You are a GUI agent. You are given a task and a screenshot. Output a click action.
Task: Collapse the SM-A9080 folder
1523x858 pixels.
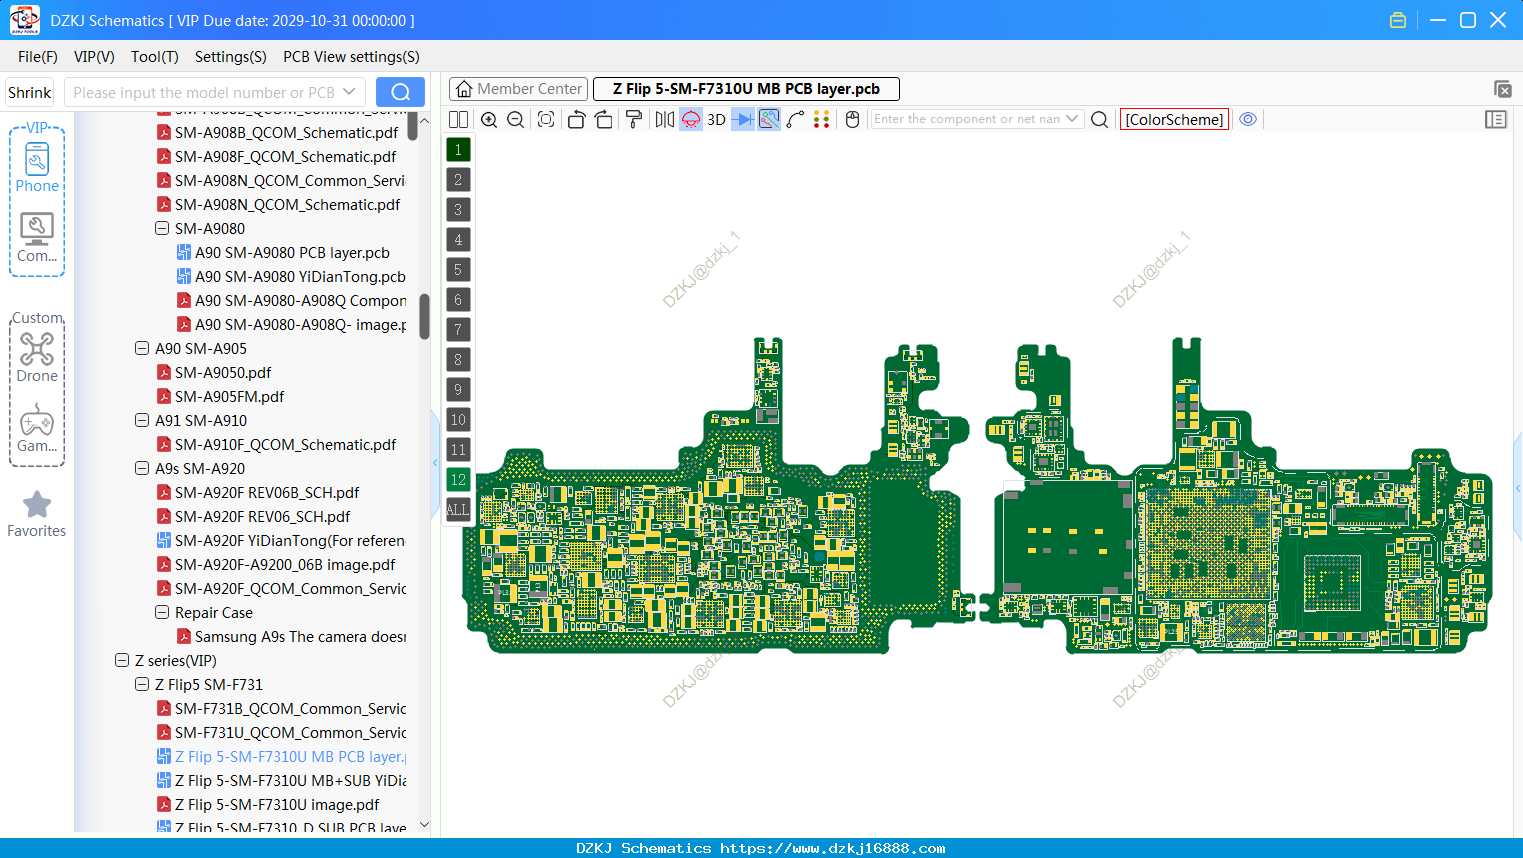(162, 228)
